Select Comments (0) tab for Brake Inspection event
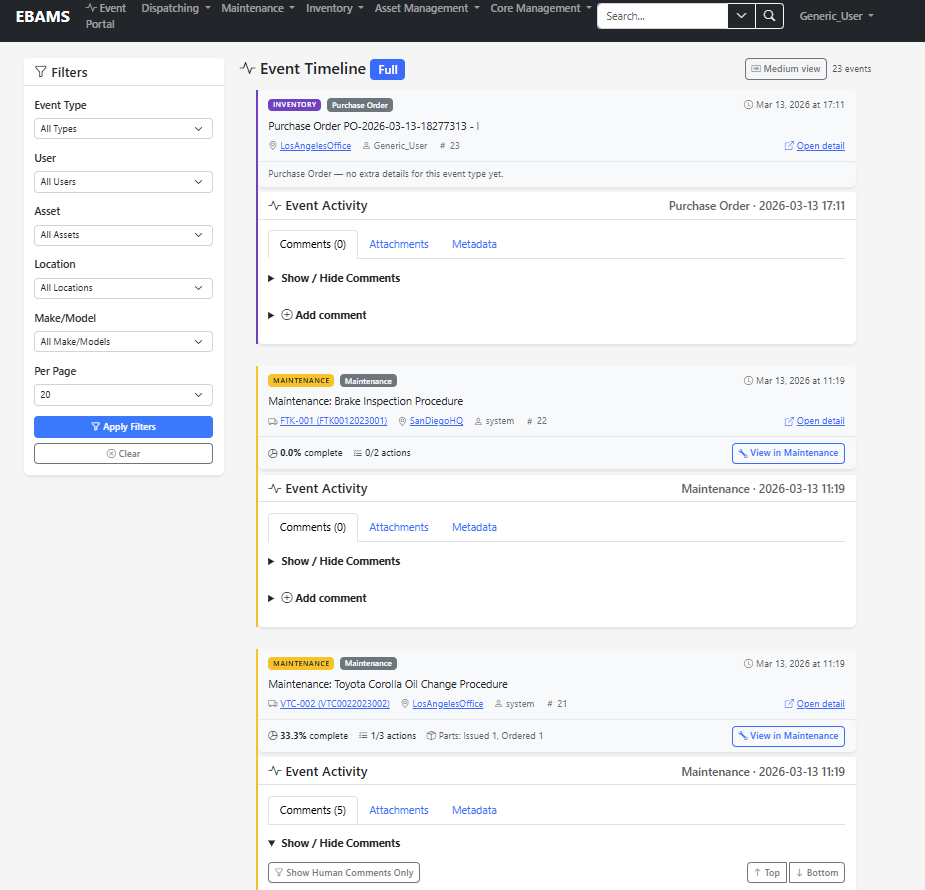Viewport: 925px width, 890px height. (313, 527)
